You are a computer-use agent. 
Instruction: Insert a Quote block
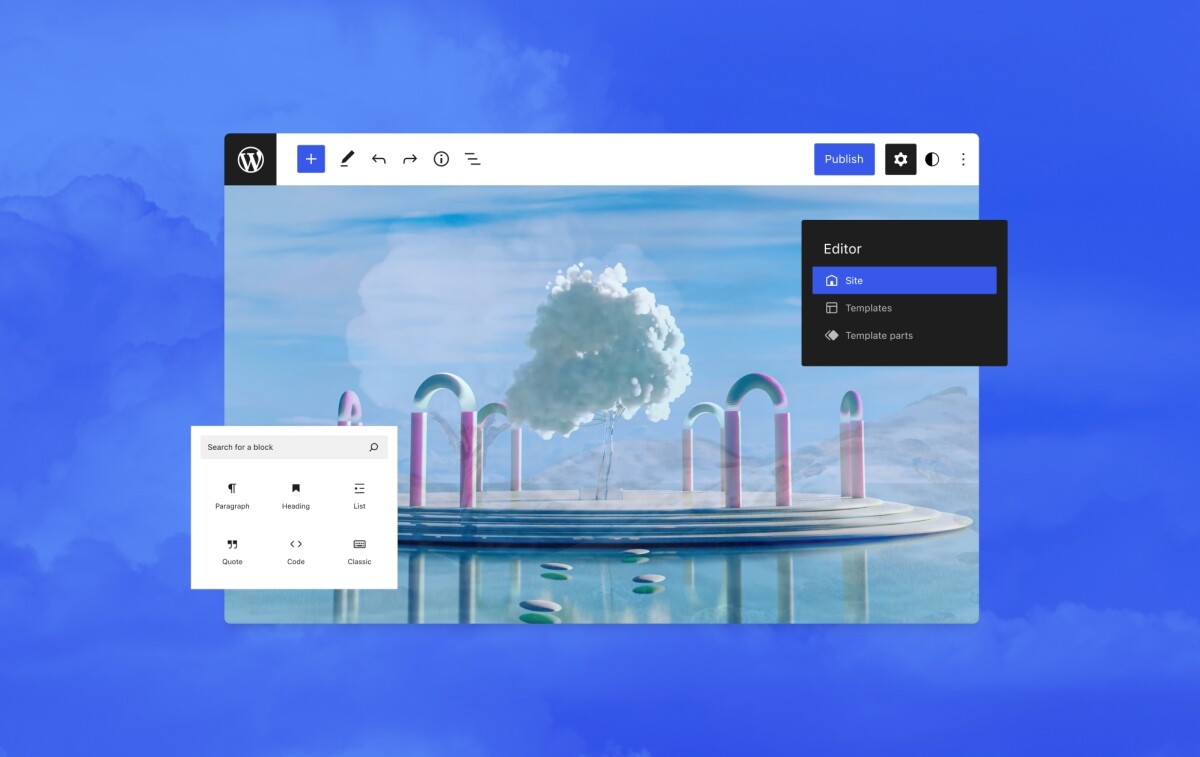click(232, 551)
